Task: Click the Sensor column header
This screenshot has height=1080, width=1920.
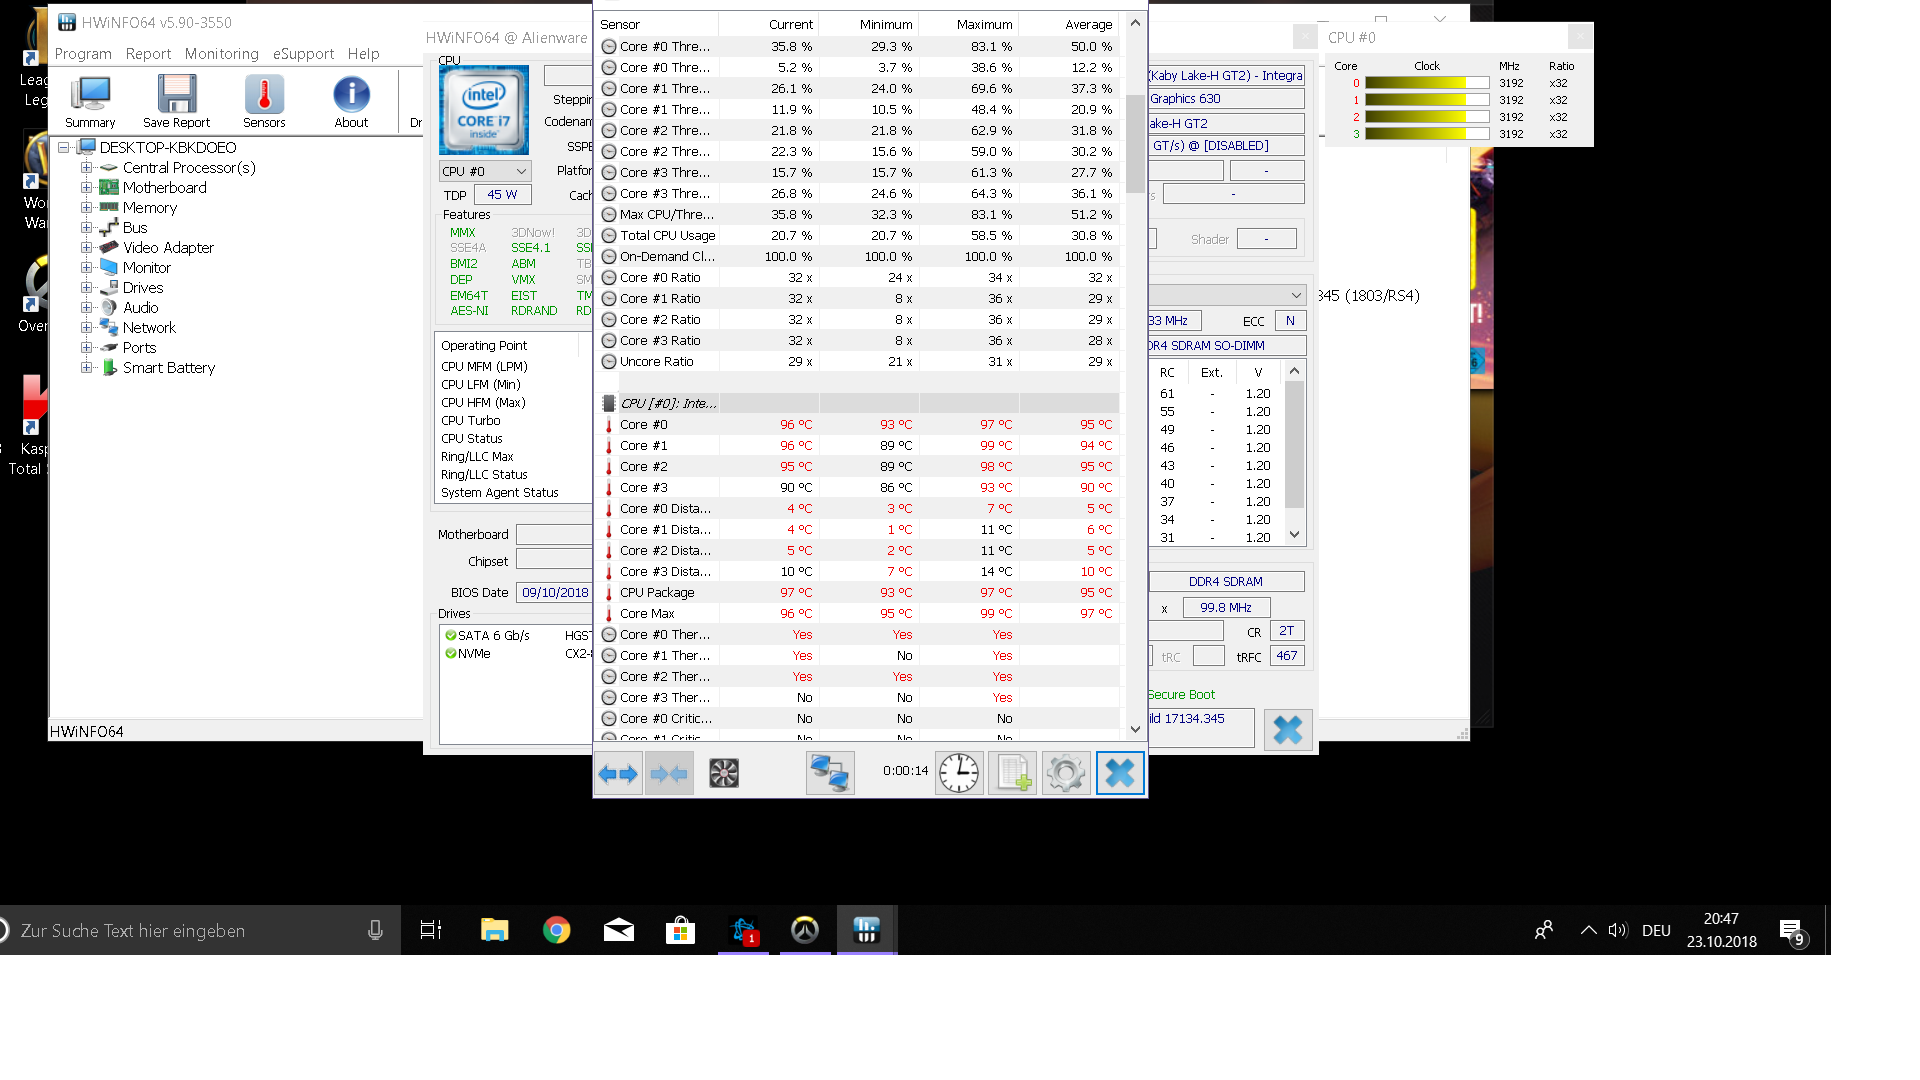Action: tap(657, 24)
